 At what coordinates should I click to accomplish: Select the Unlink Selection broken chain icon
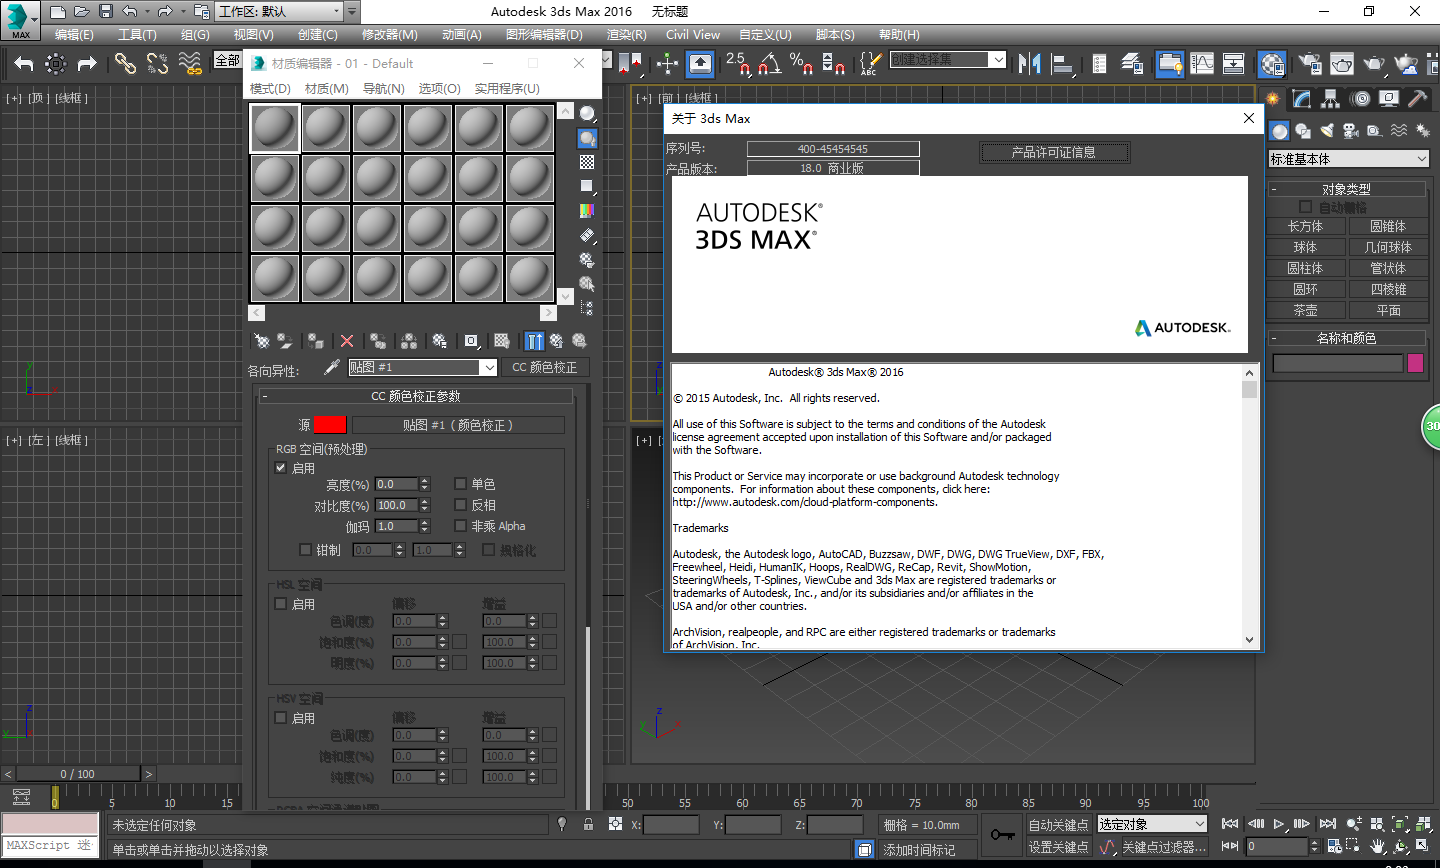point(157,64)
